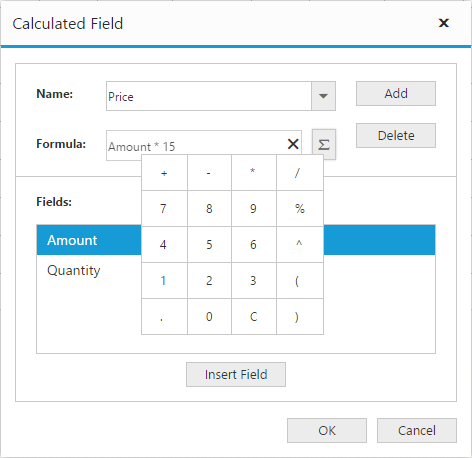Click the Delete button
Viewport: 472px width, 458px height.
point(396,136)
